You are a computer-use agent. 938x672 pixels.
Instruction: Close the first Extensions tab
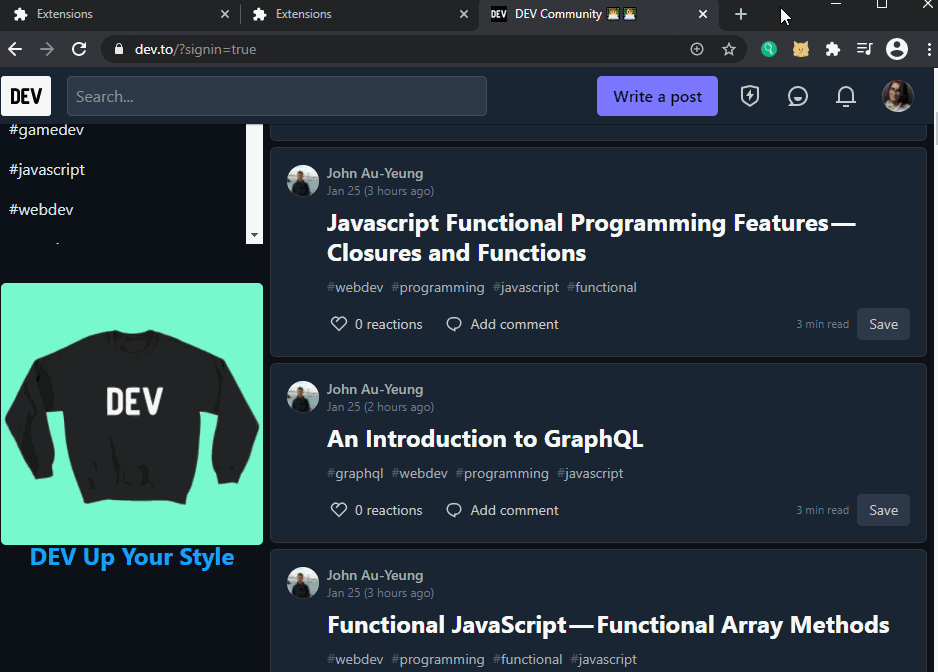pos(225,14)
